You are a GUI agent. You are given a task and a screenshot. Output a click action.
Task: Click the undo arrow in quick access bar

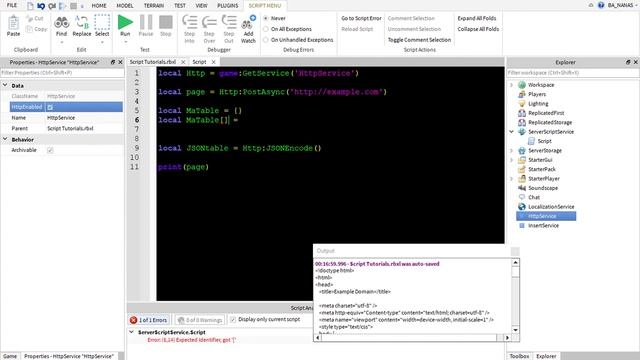(x=41, y=6)
